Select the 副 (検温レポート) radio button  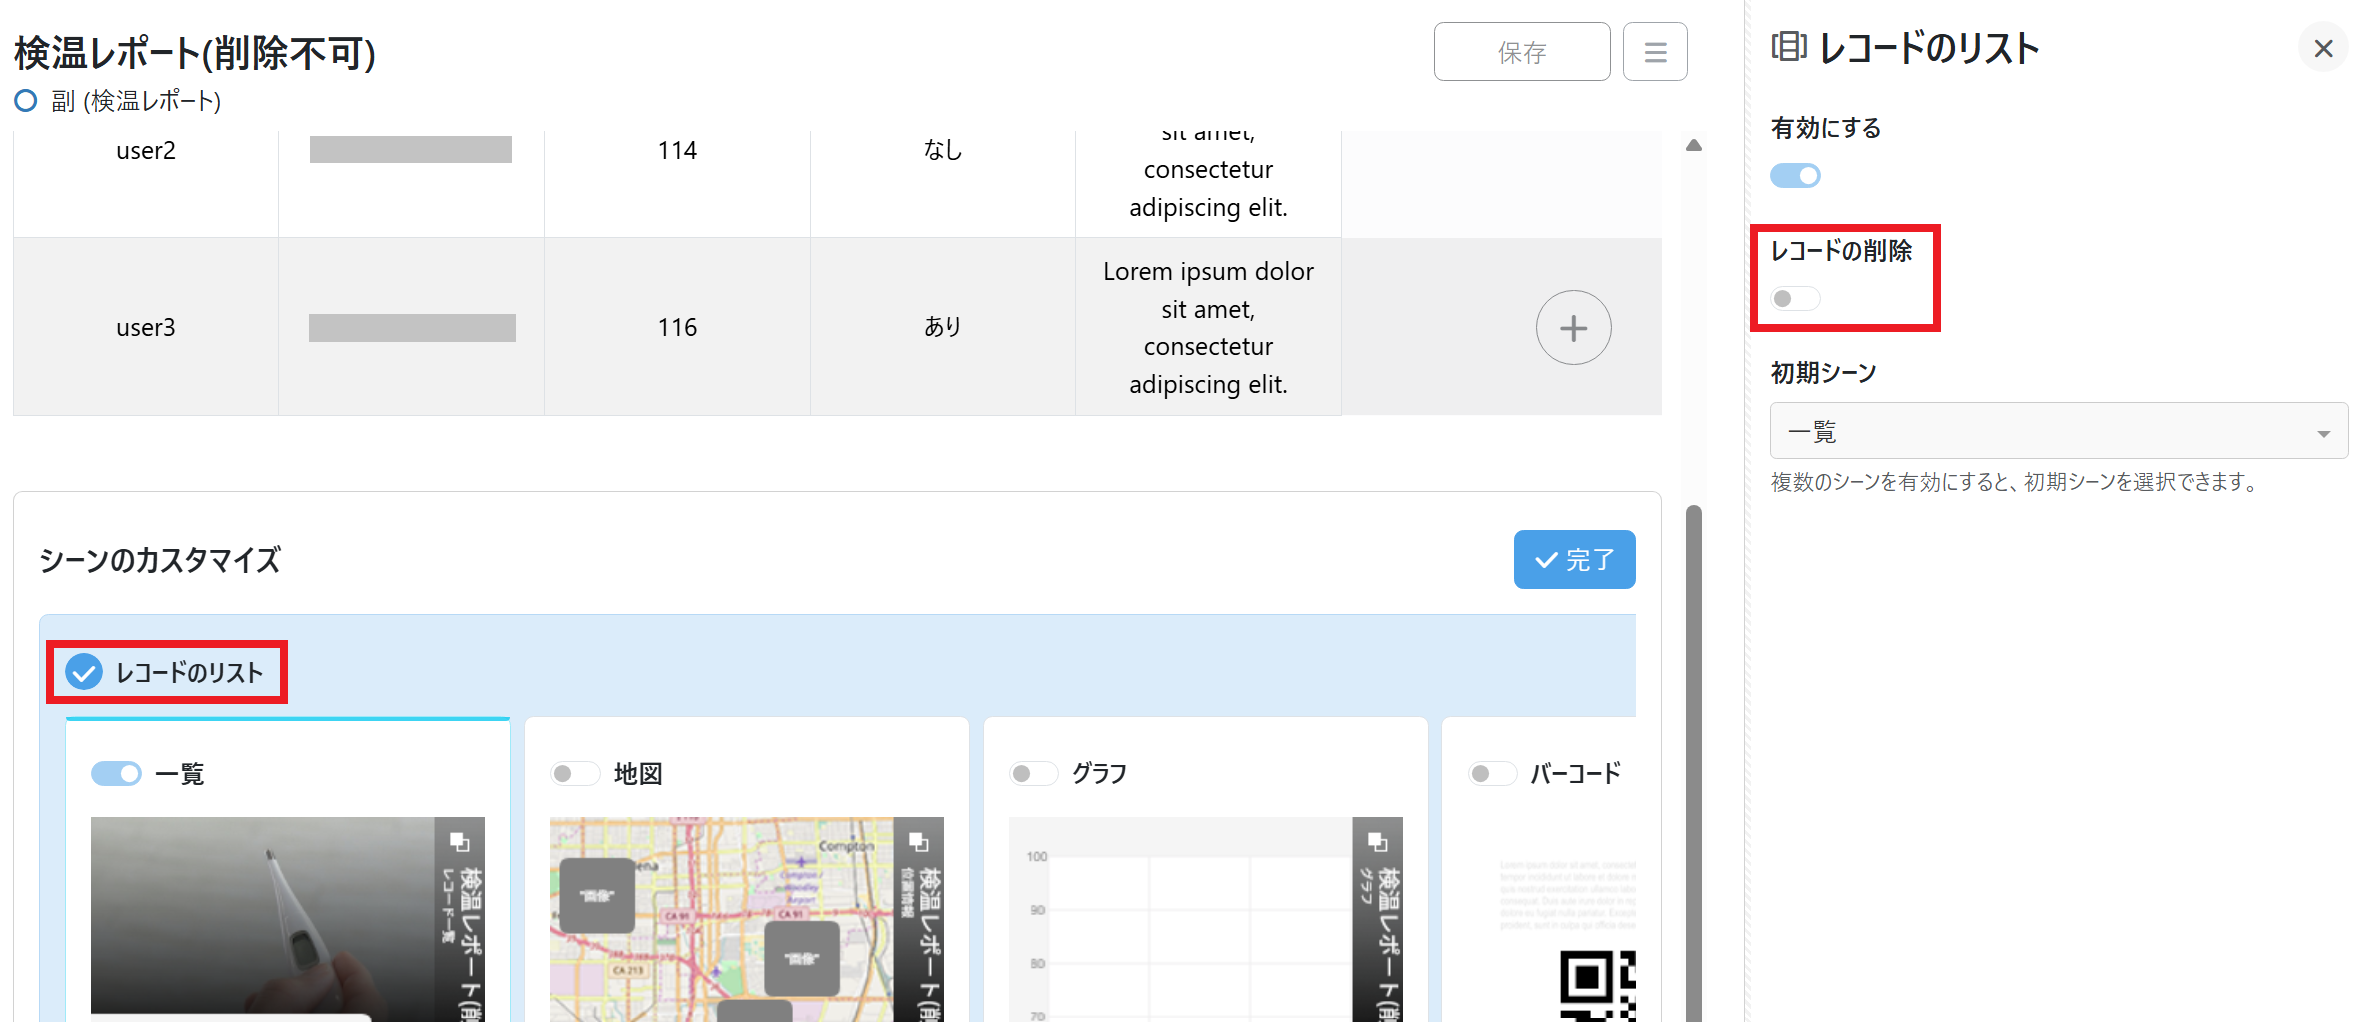[x=26, y=101]
